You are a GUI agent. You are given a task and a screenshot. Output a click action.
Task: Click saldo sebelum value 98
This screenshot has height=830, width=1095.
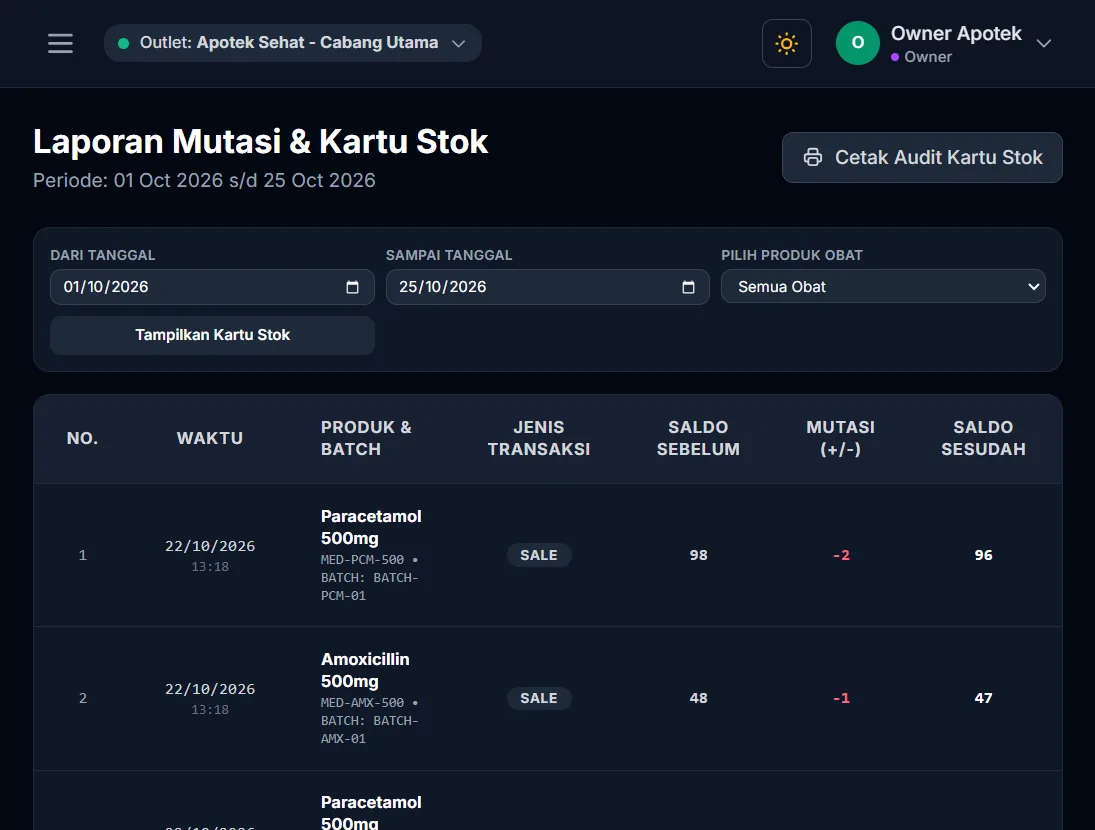tap(698, 555)
